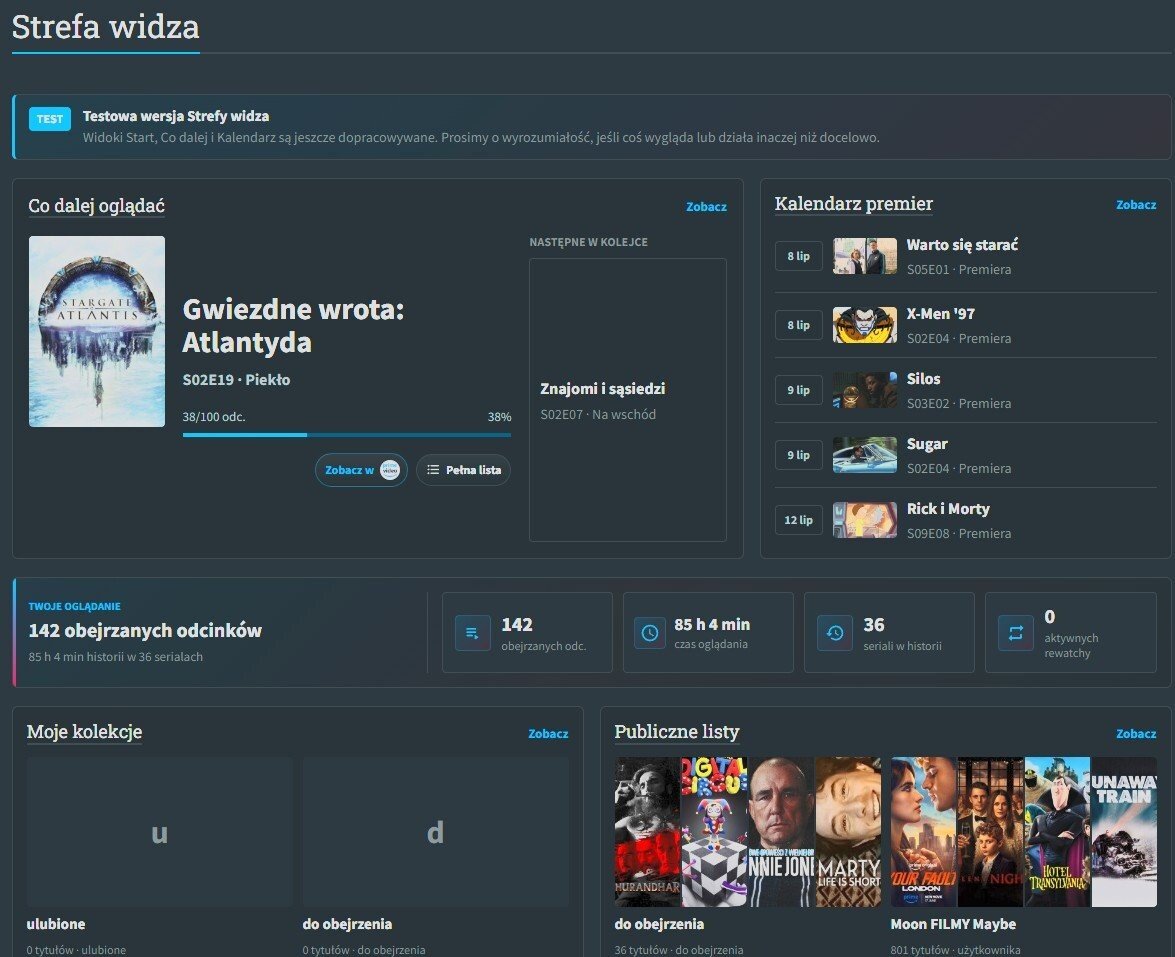Click the history icon beside seriali w historii
Viewport: 1175px width, 957px height.
tap(834, 633)
